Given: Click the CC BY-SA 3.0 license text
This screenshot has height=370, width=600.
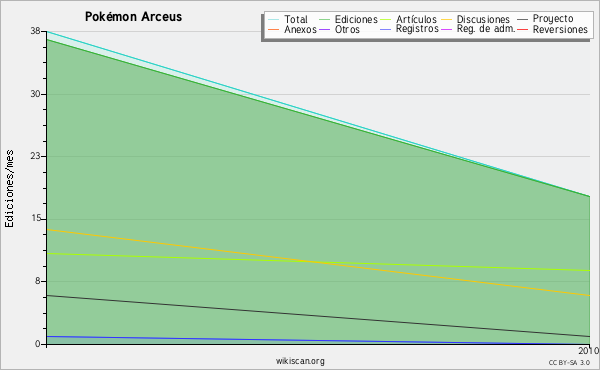Looking at the screenshot, I should pos(569,362).
